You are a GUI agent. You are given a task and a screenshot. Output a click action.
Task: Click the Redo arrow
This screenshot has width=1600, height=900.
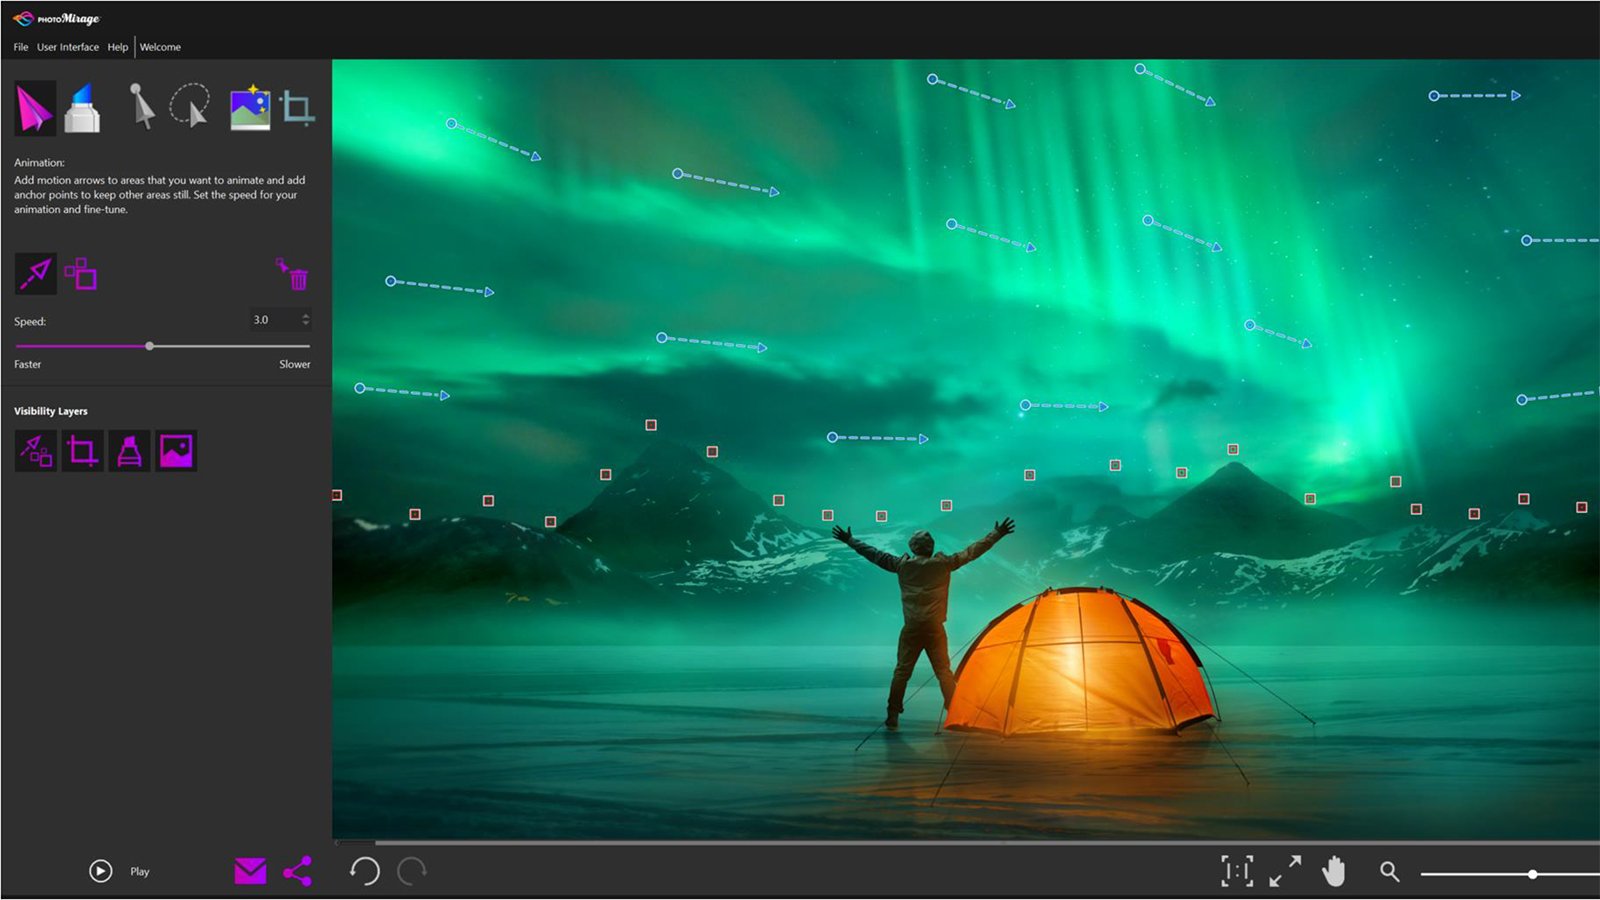point(411,871)
